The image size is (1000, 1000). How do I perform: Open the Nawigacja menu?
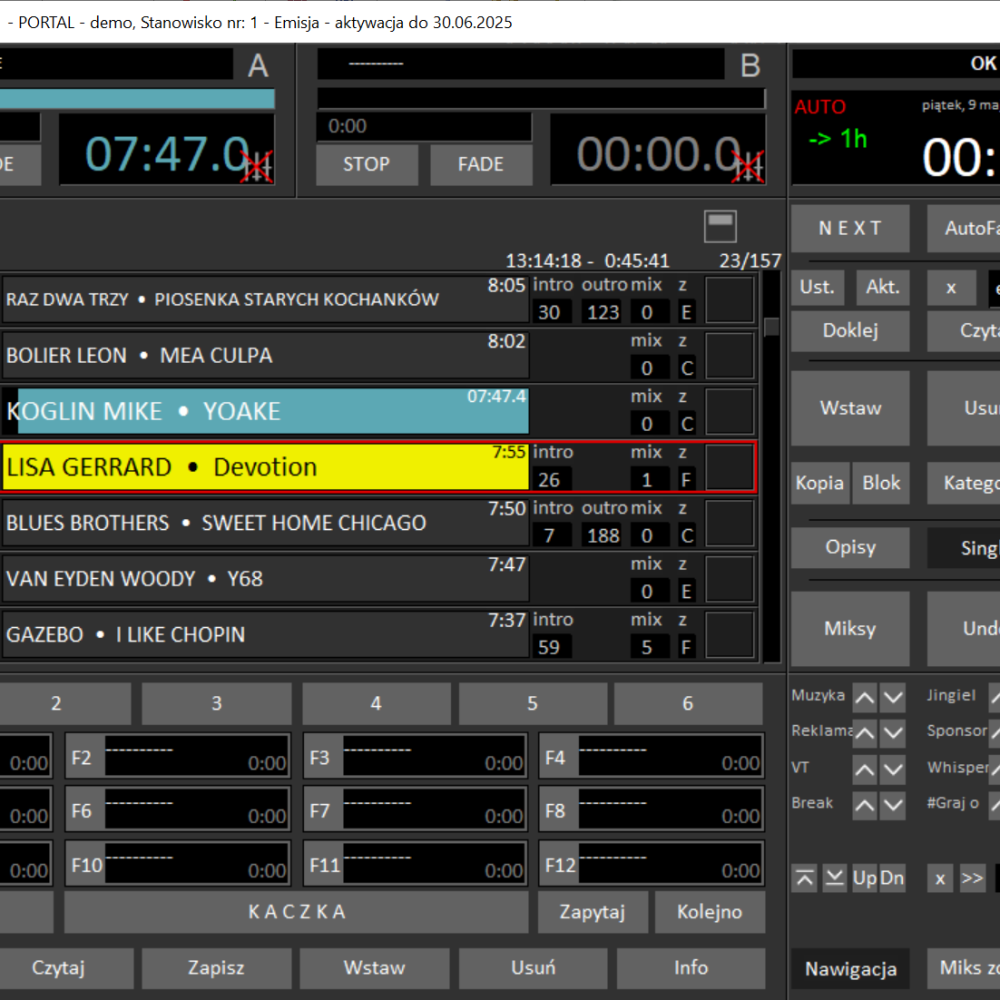(850, 968)
